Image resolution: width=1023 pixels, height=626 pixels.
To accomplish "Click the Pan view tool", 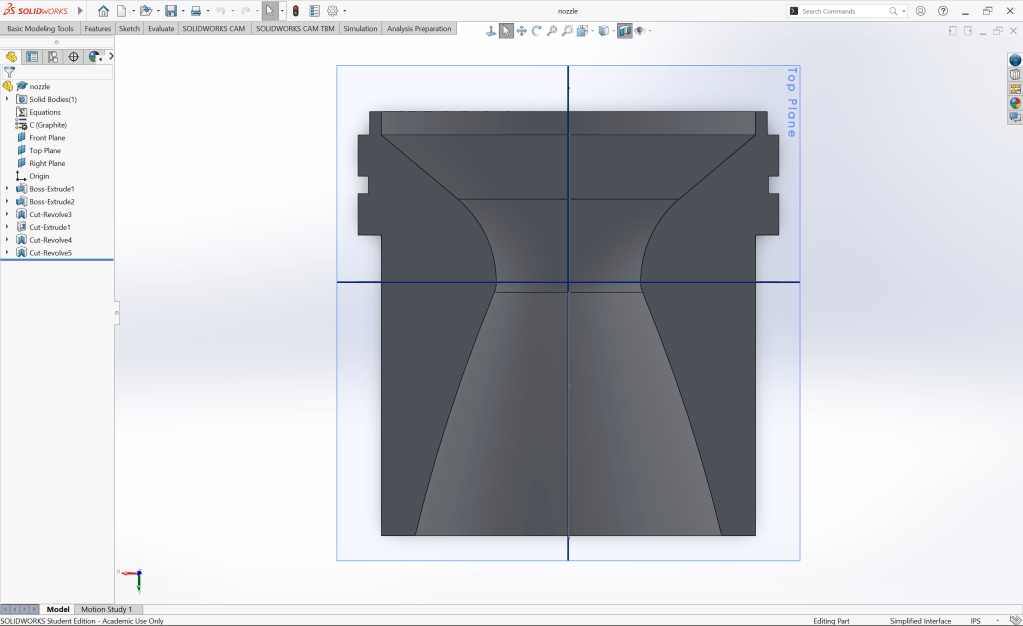I will (522, 31).
